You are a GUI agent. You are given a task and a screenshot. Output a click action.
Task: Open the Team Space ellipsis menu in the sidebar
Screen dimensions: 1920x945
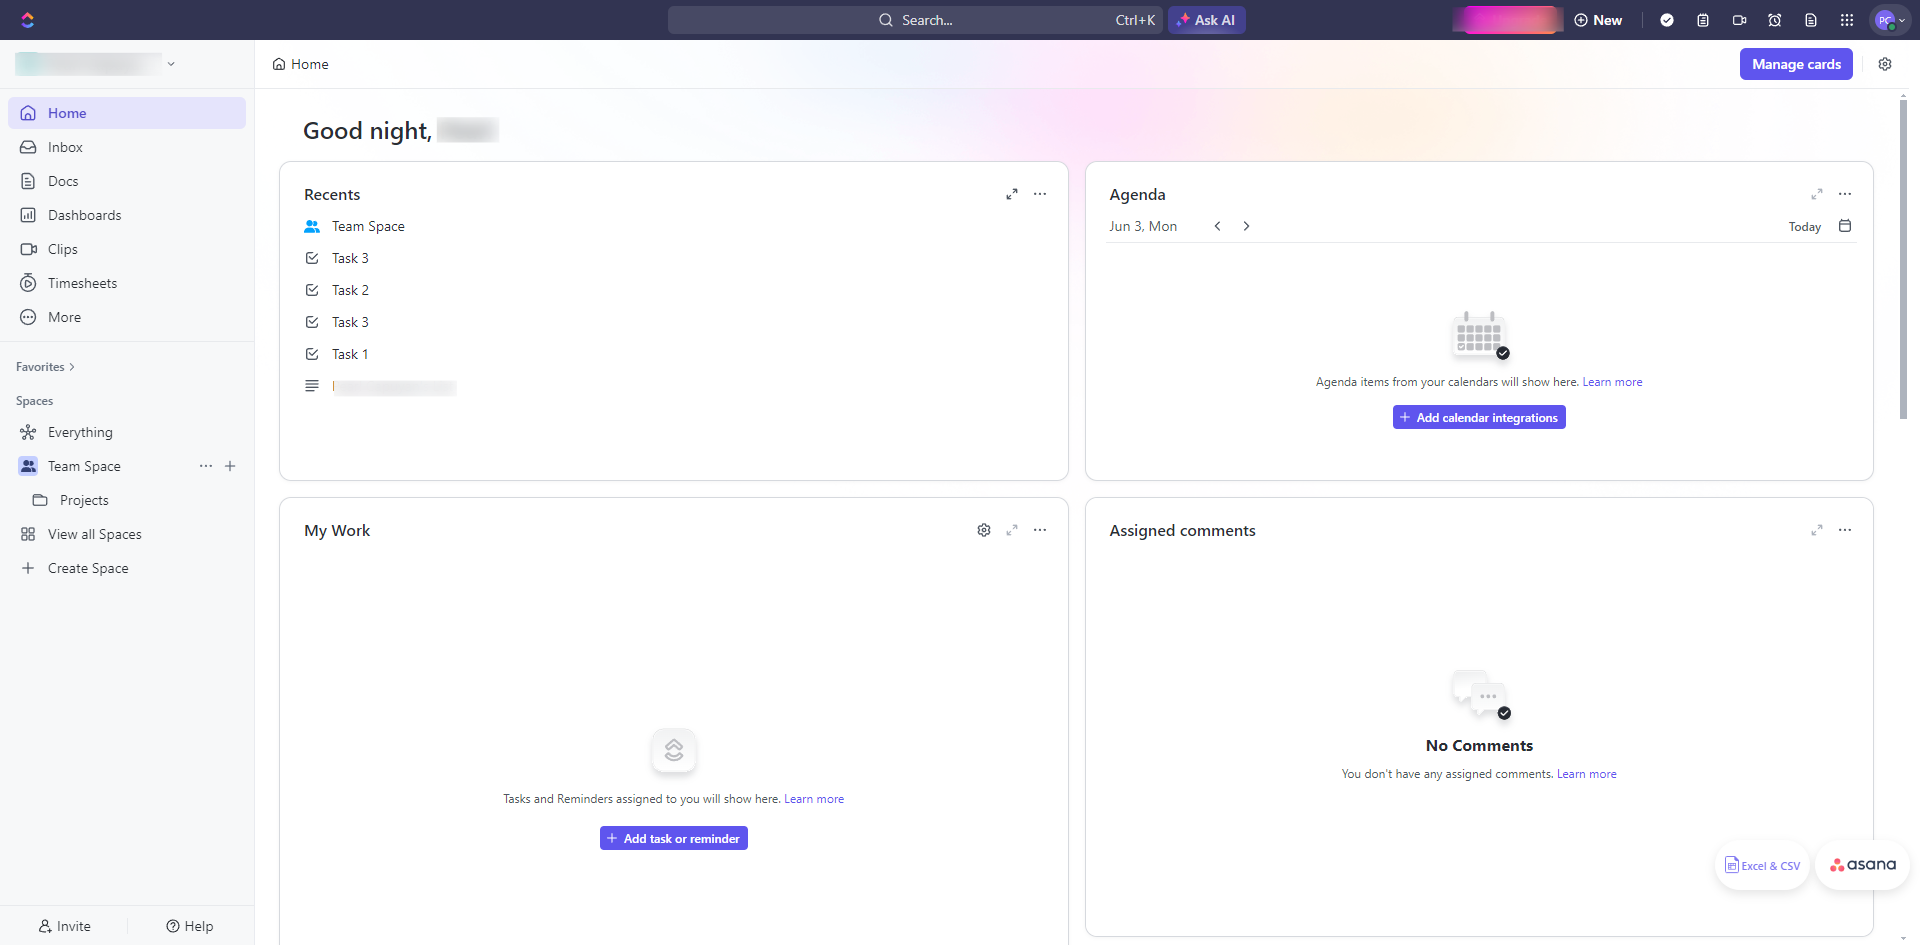206,466
